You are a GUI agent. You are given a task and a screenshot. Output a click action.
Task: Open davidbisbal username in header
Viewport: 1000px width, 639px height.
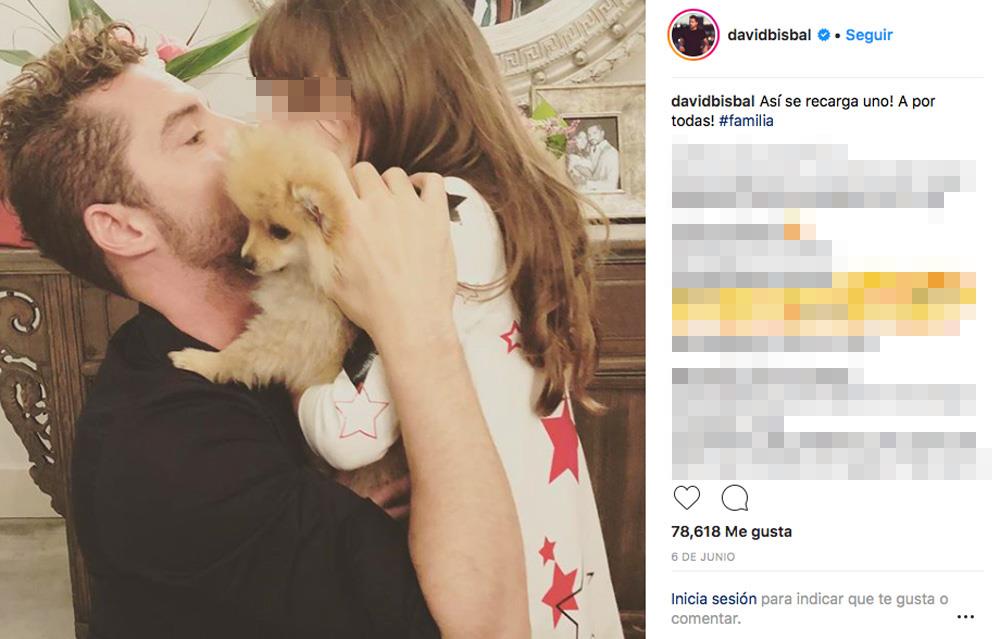[769, 34]
